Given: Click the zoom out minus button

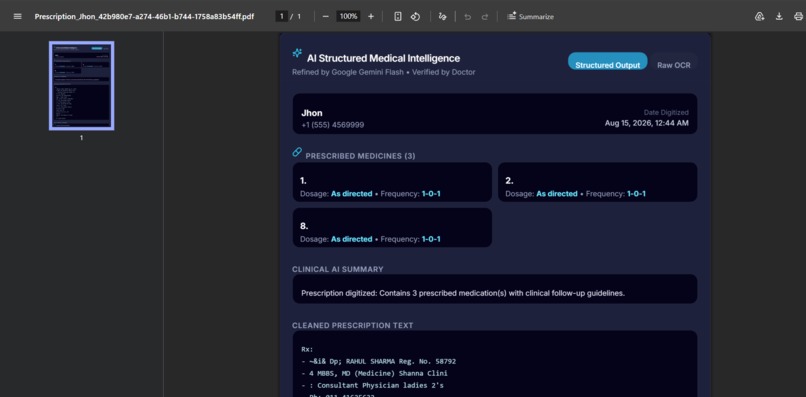Looking at the screenshot, I should pos(325,16).
